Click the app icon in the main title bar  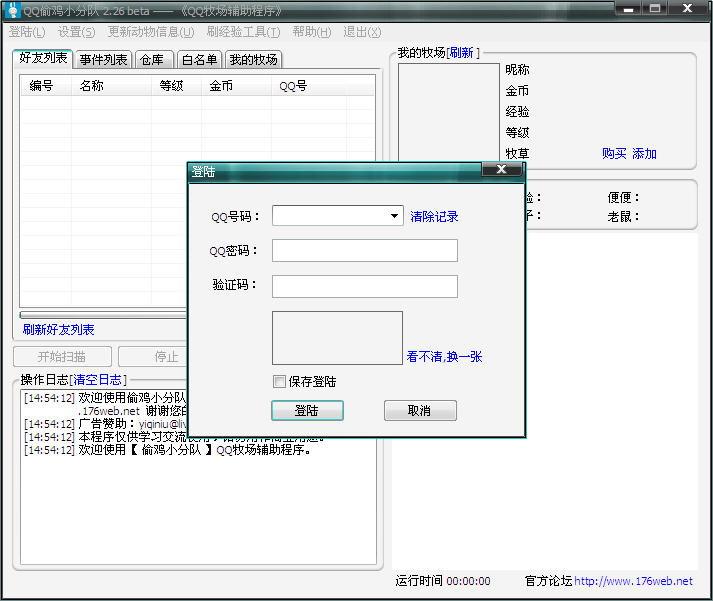point(13,10)
